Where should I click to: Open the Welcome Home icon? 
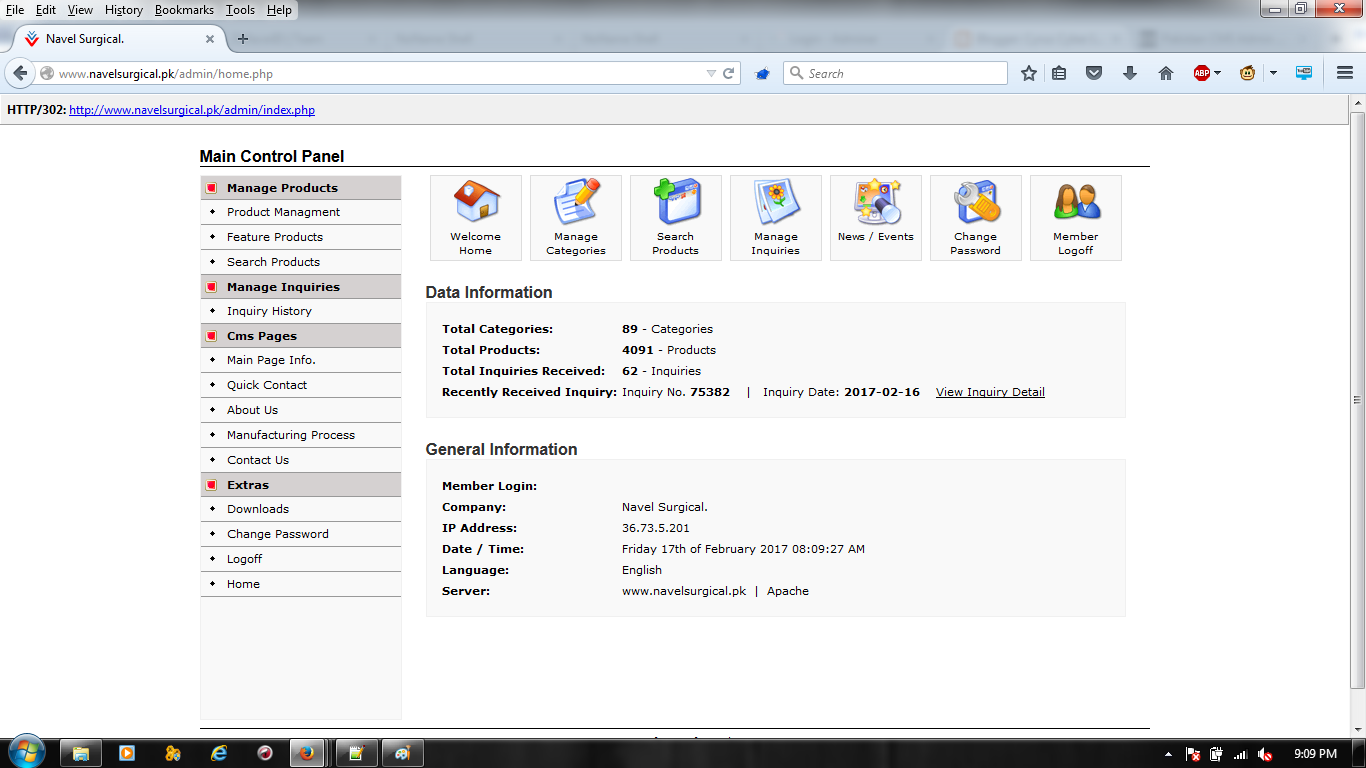pos(475,217)
